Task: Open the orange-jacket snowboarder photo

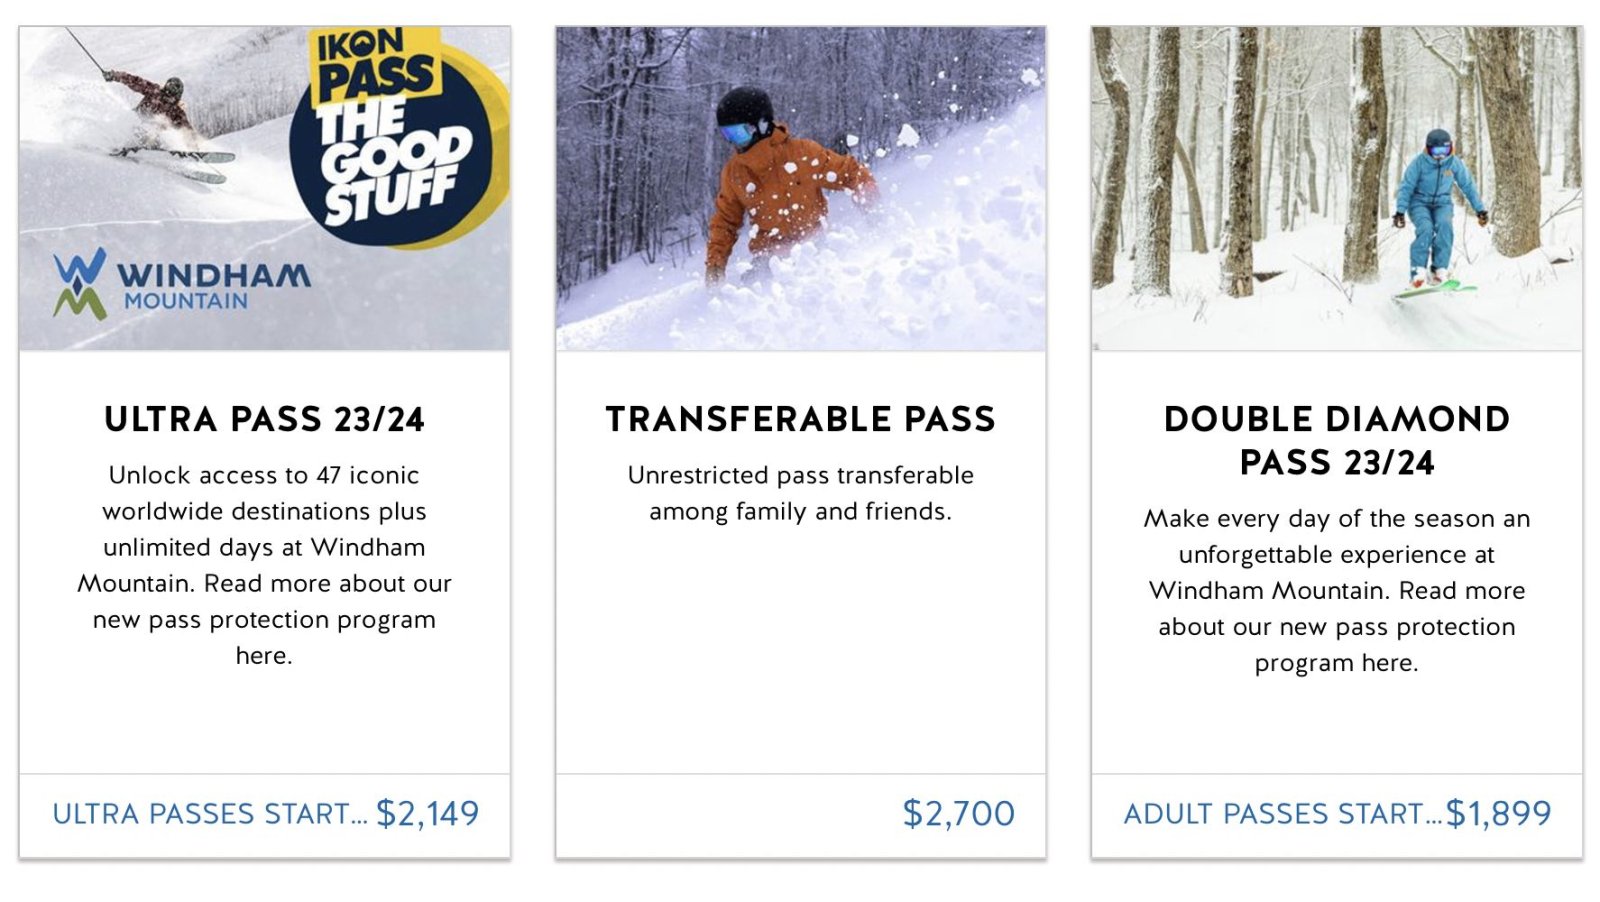Action: tap(800, 188)
